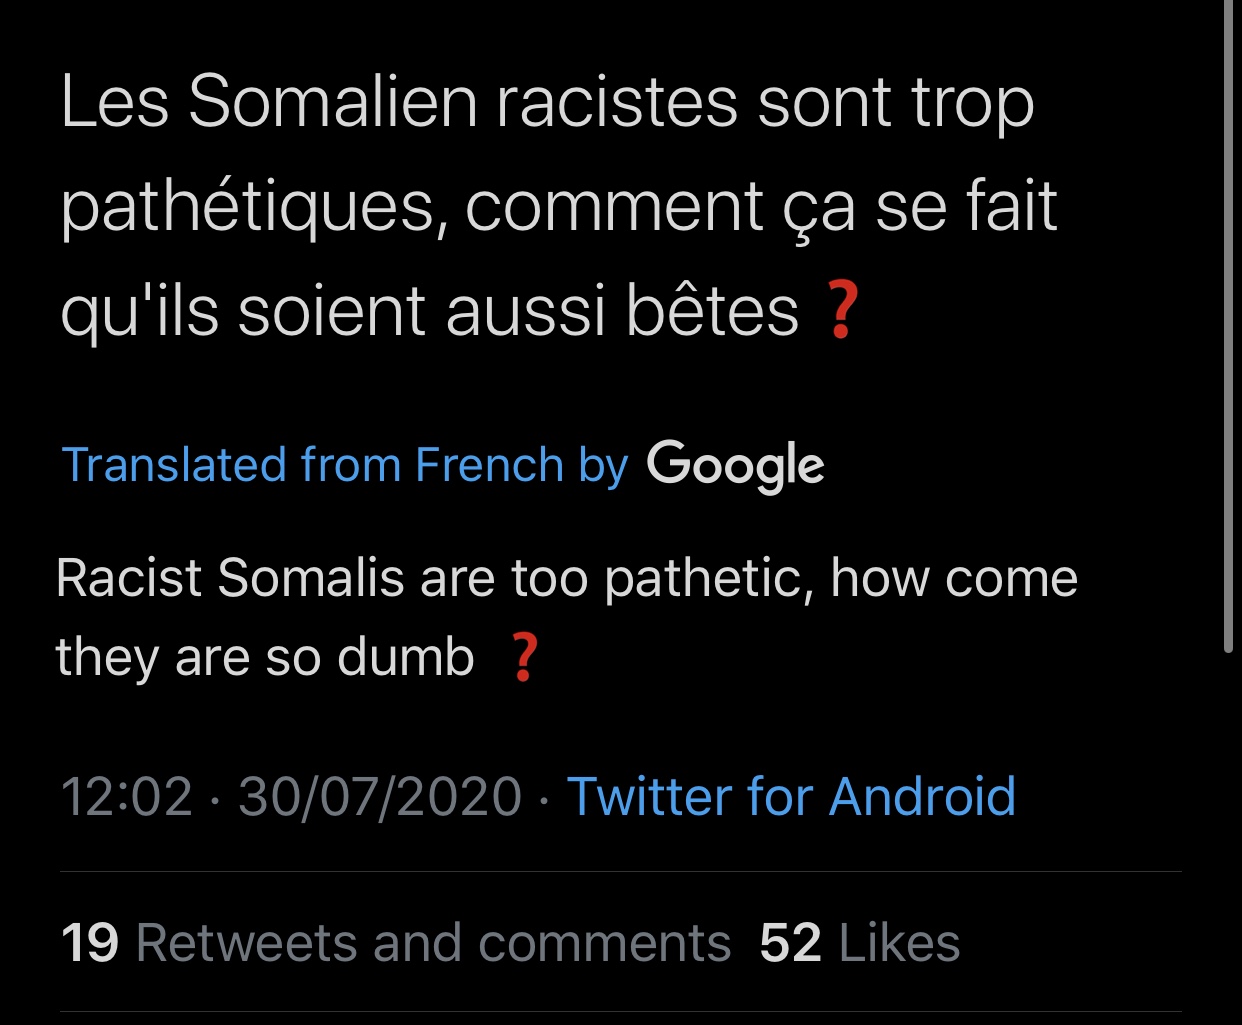Open the "Retweets and comments" list
The image size is (1242, 1025).
pos(432,943)
